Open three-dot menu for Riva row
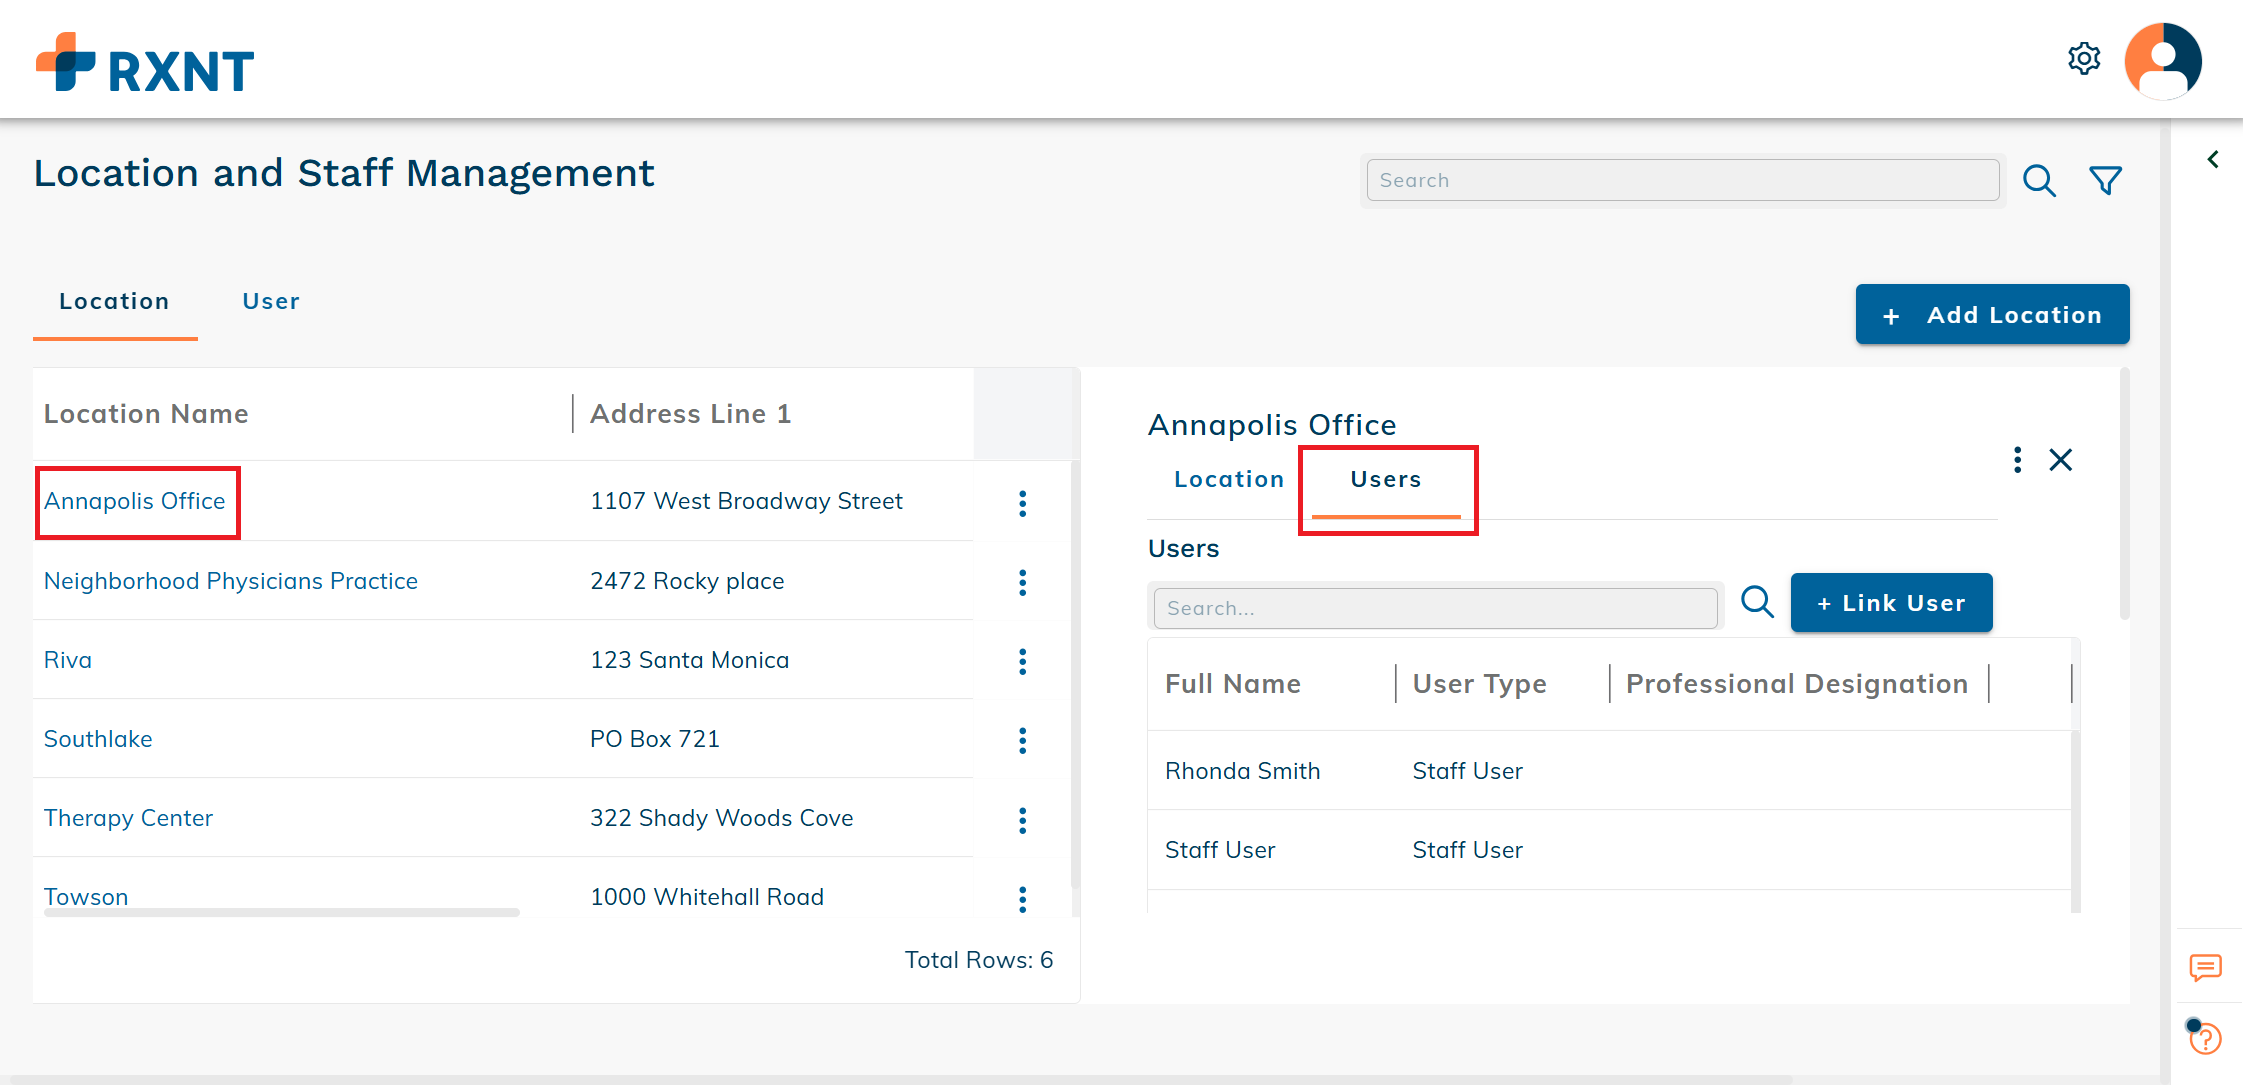The height and width of the screenshot is (1085, 2243). [x=1022, y=661]
